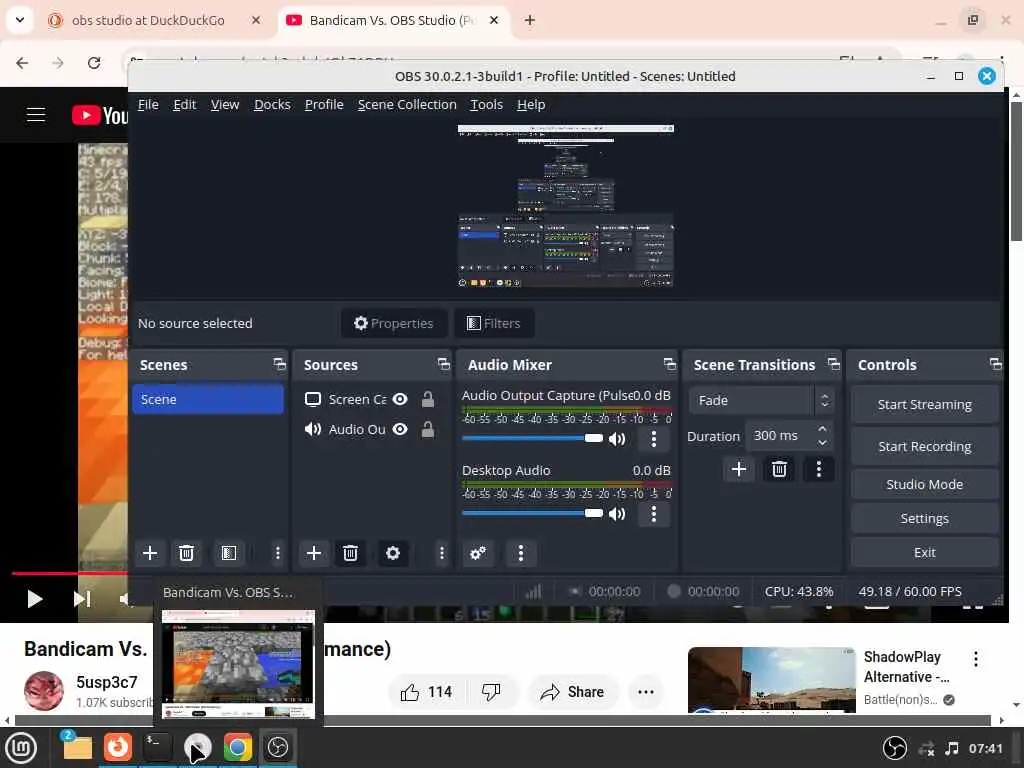1024x768 pixels.
Task: Expand the Fade transition dropdown
Action: pos(761,400)
